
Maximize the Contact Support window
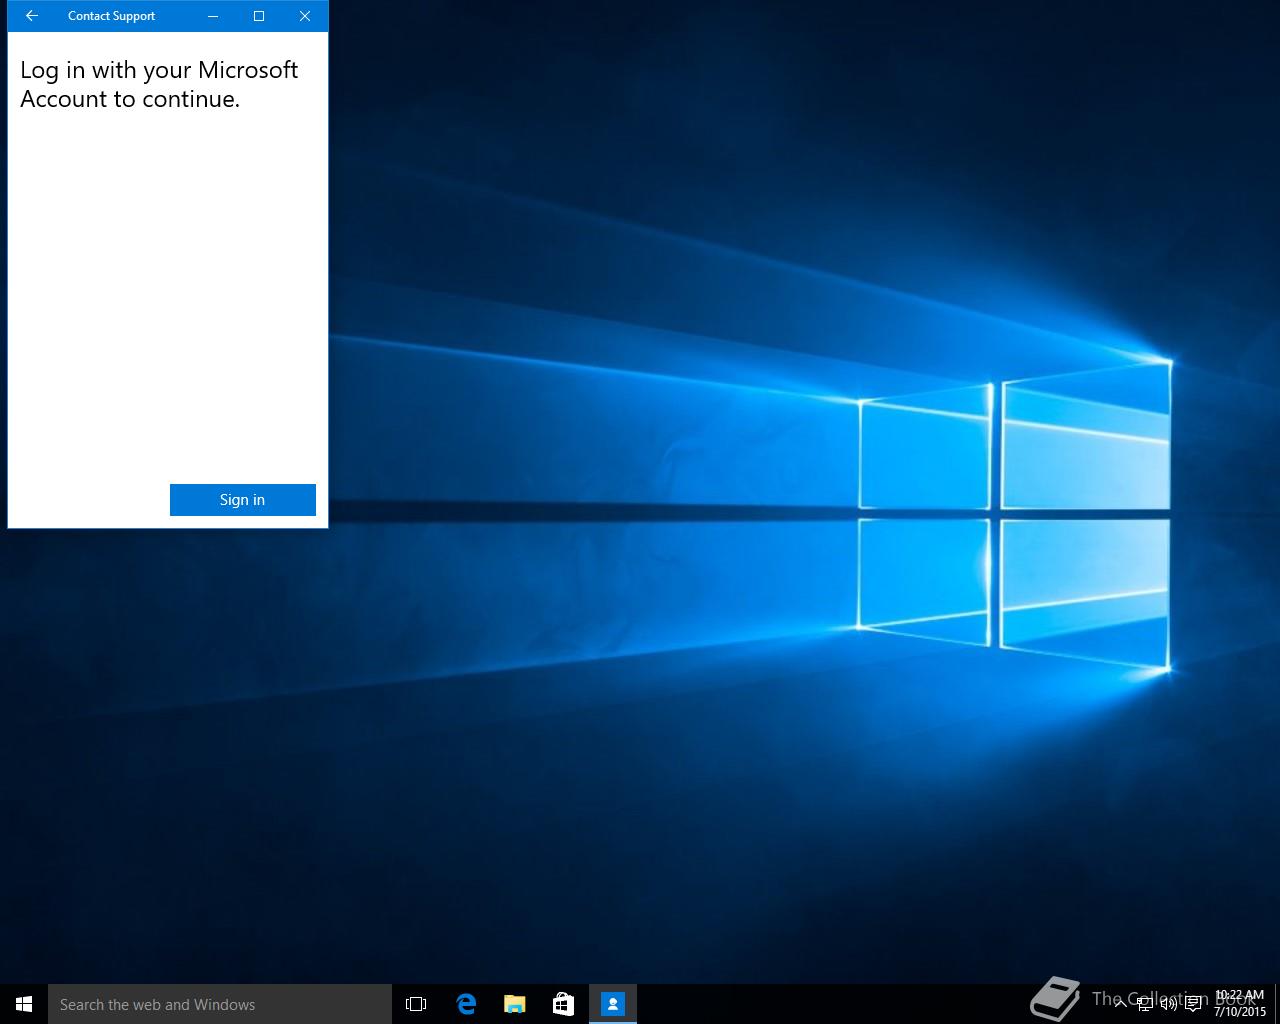(x=259, y=16)
